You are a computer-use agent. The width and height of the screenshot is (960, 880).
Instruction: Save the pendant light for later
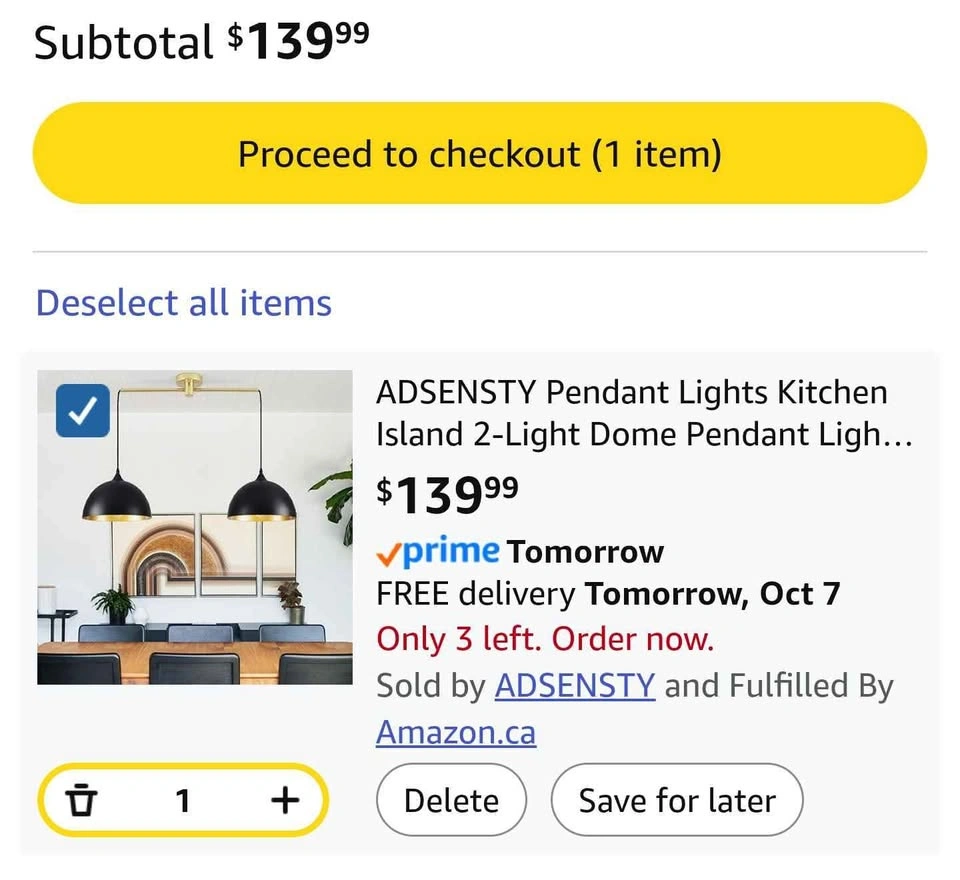pos(677,800)
